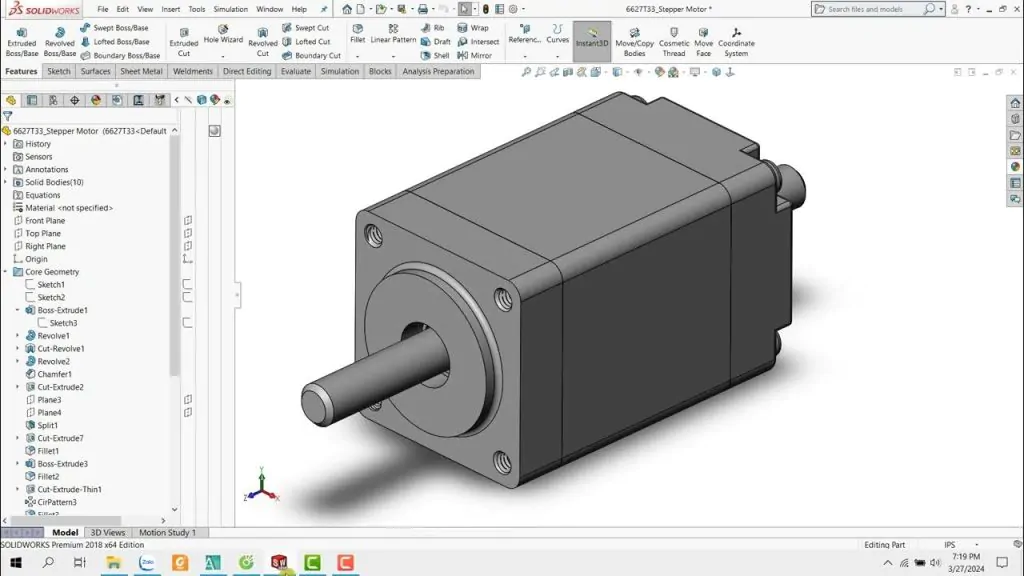Expand the Cut-Extrude-Thin1 feature
Image resolution: width=1024 pixels, height=576 pixels.
(18, 489)
